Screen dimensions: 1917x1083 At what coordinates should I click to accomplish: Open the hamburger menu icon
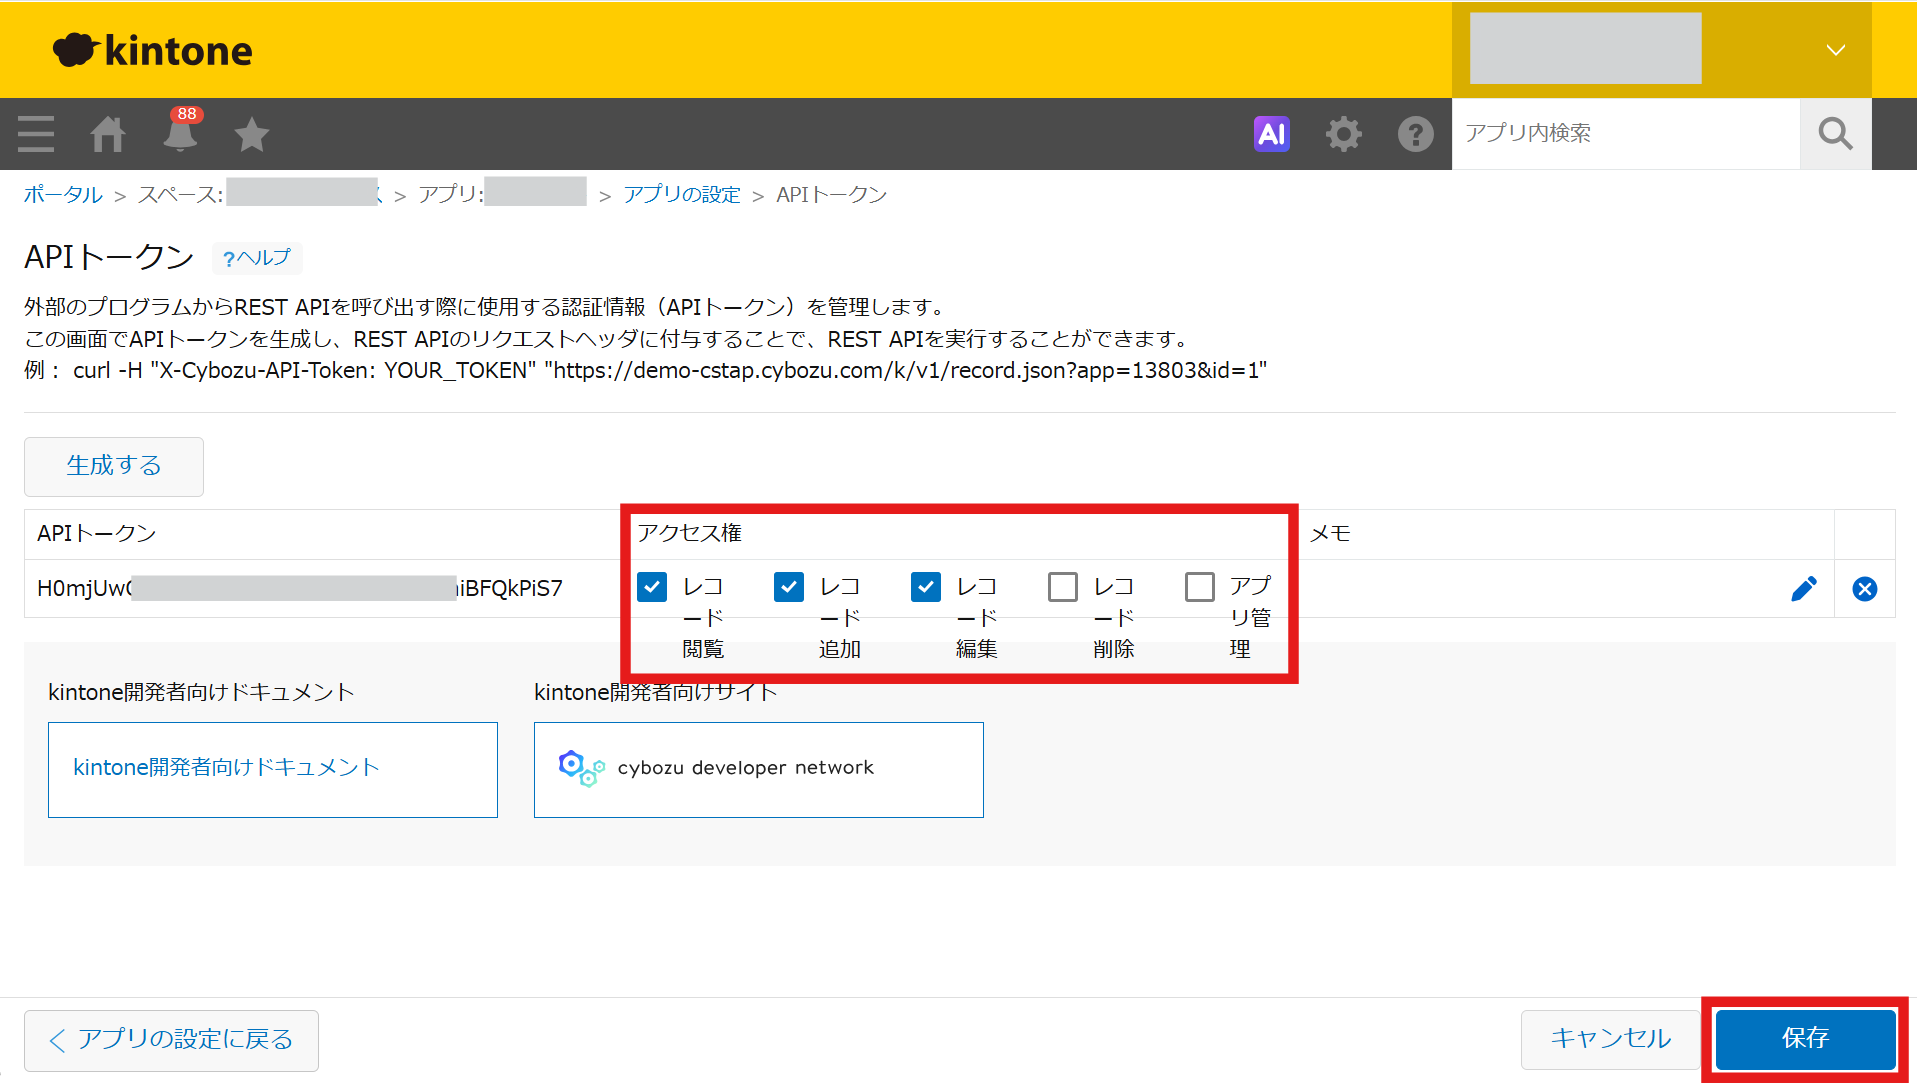pos(36,134)
